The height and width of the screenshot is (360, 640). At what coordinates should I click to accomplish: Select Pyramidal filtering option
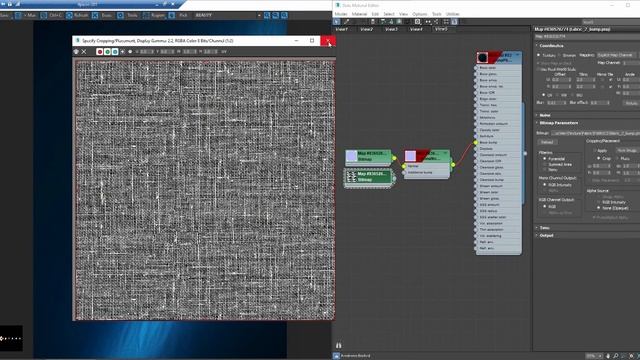pos(545,159)
